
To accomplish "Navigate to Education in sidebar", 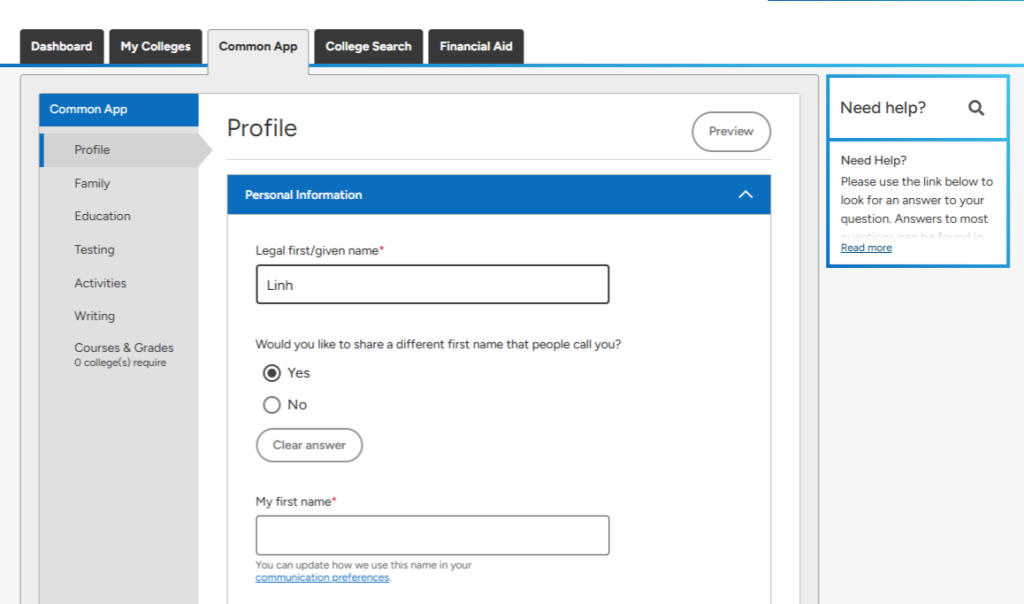I will point(102,216).
